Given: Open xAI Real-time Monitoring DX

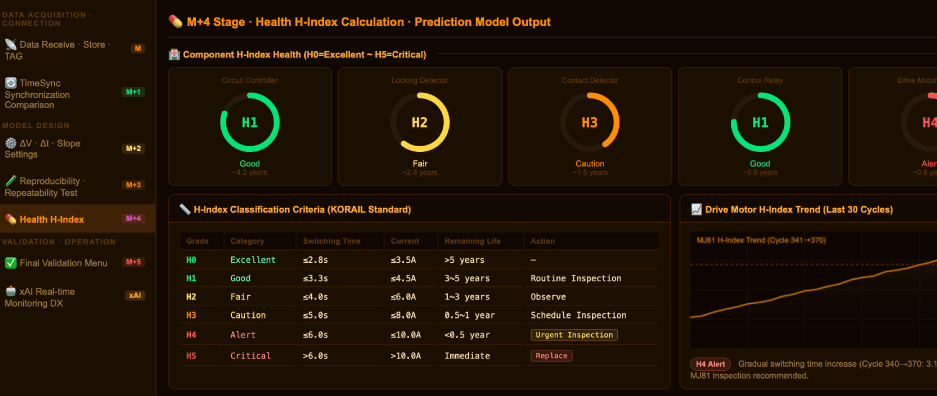Looking at the screenshot, I should 78,297.
